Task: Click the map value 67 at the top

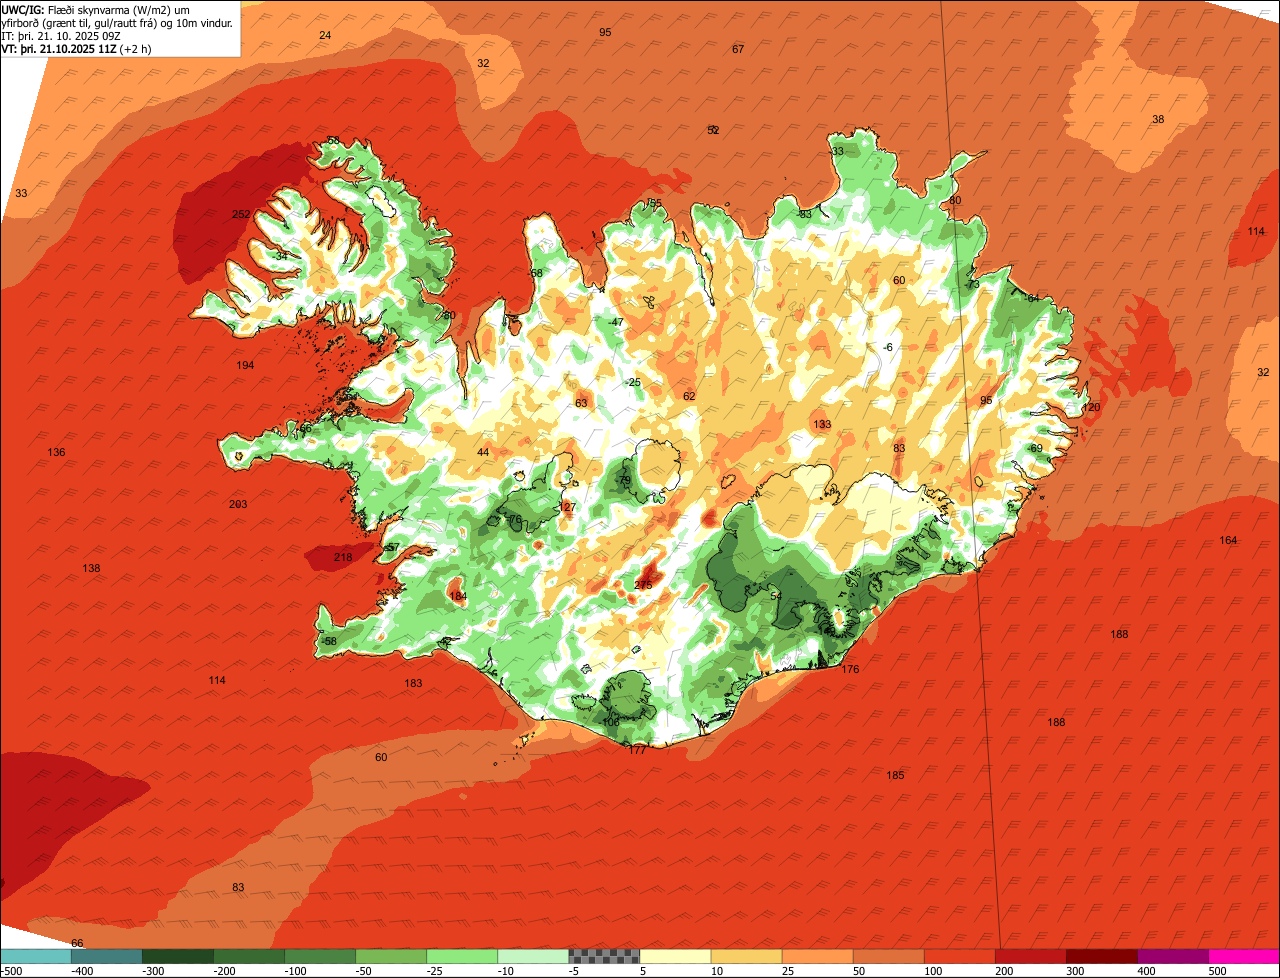Action: pos(738,49)
